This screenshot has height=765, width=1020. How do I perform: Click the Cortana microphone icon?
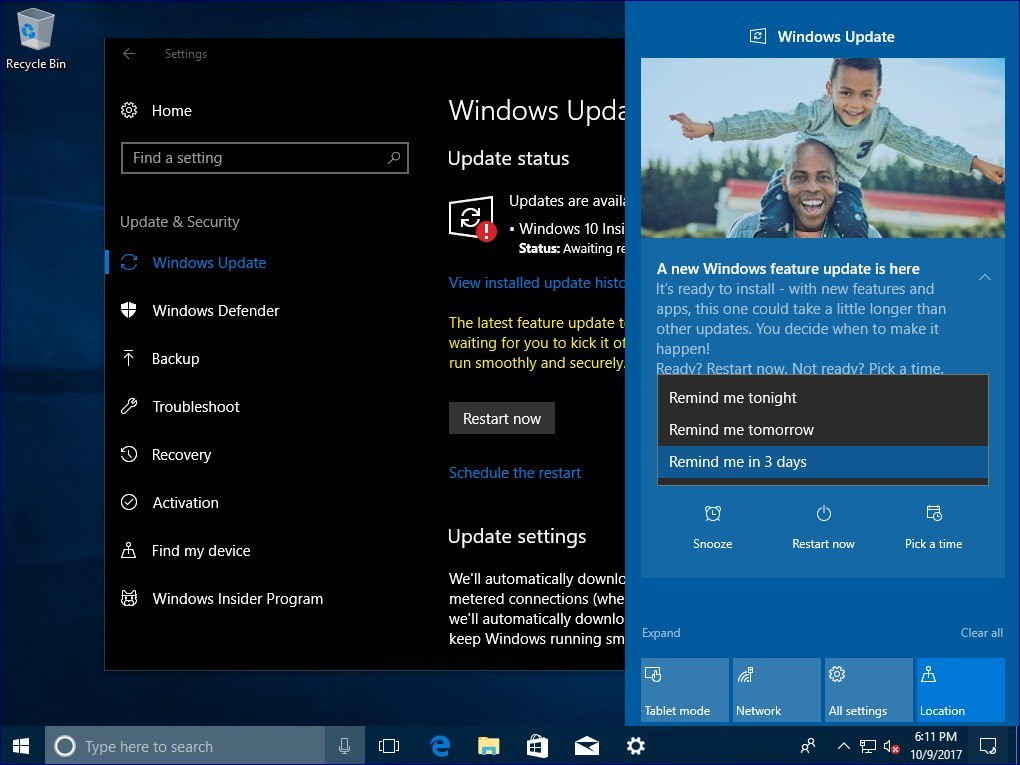[x=344, y=745]
